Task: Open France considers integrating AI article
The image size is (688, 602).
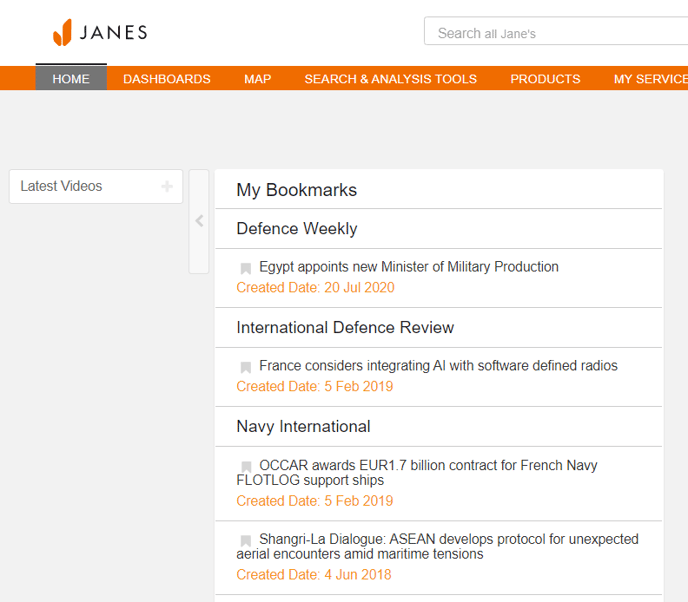Action: point(438,366)
